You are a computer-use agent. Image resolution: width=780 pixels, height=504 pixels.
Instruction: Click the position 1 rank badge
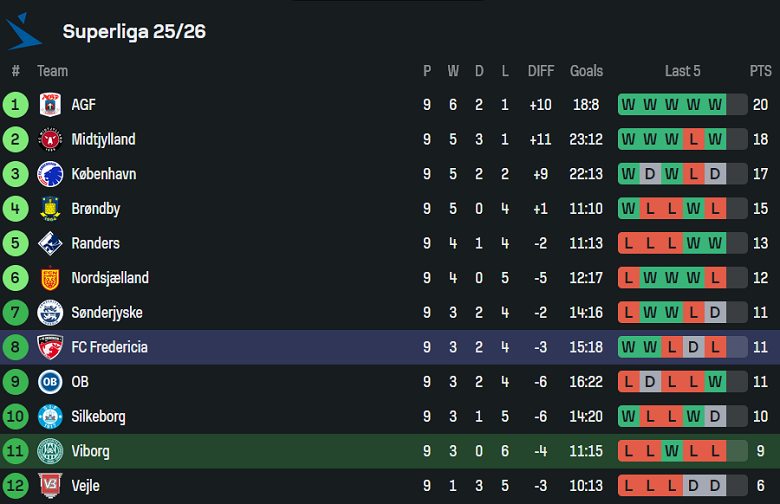pyautogui.click(x=16, y=105)
